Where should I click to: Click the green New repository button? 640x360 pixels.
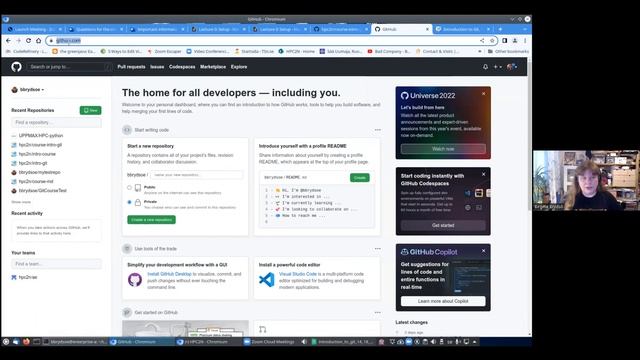click(91, 110)
